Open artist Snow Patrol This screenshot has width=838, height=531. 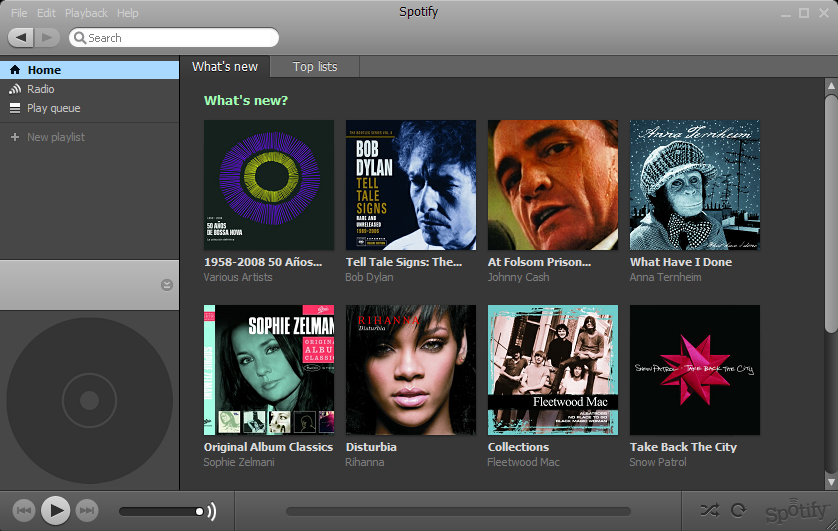658,462
